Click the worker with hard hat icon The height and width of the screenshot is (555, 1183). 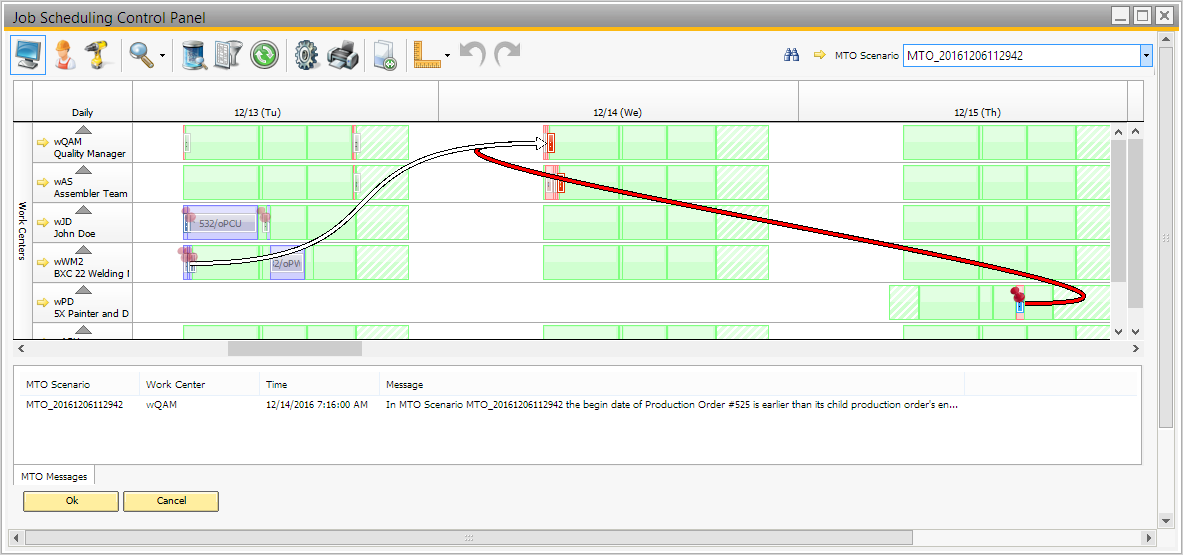(x=64, y=55)
